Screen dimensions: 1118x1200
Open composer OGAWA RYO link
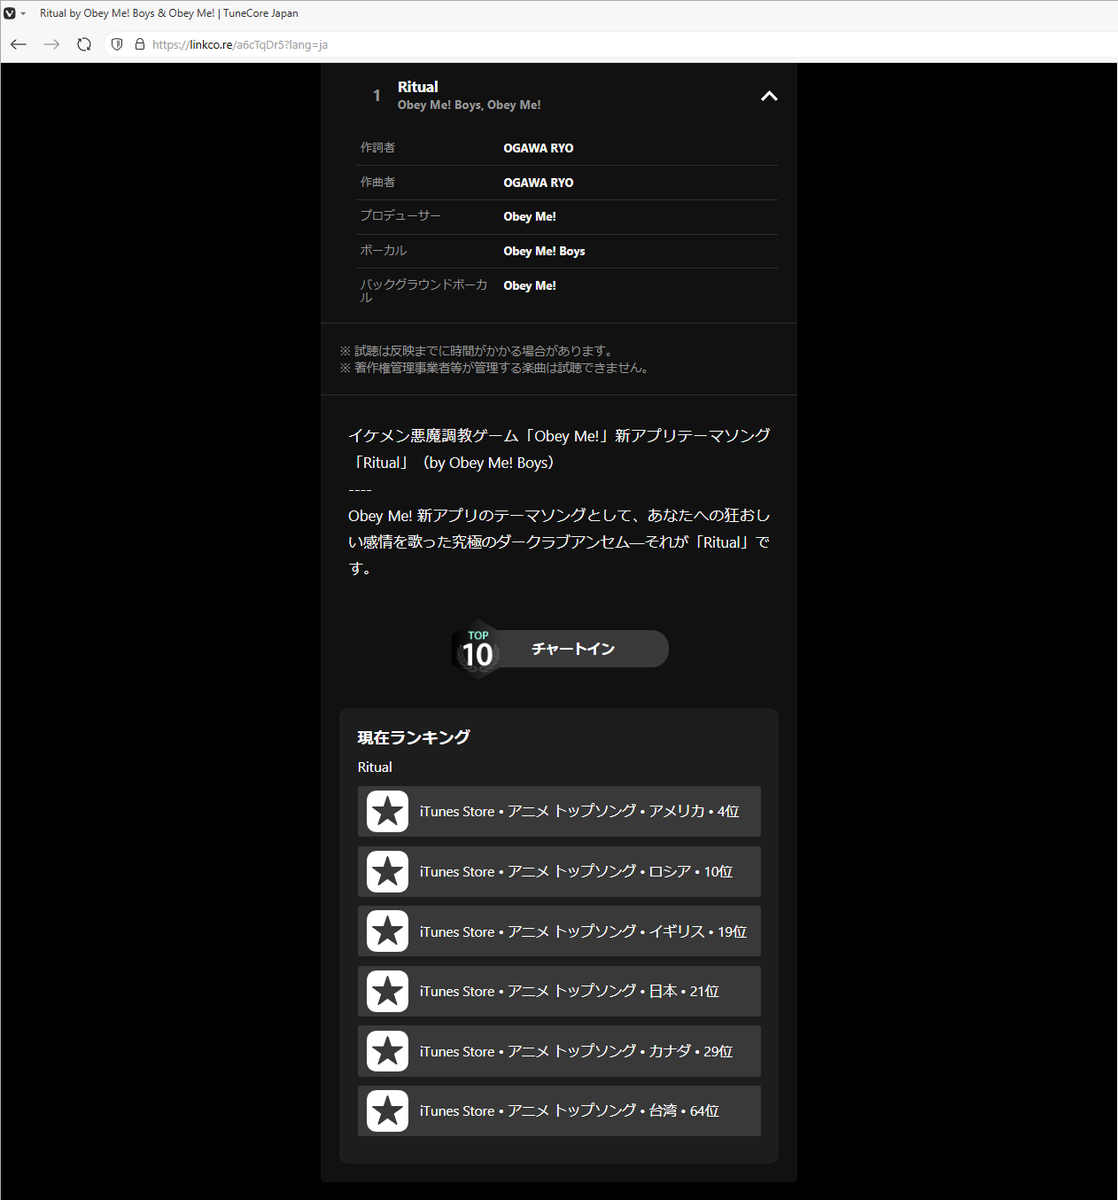coord(538,183)
